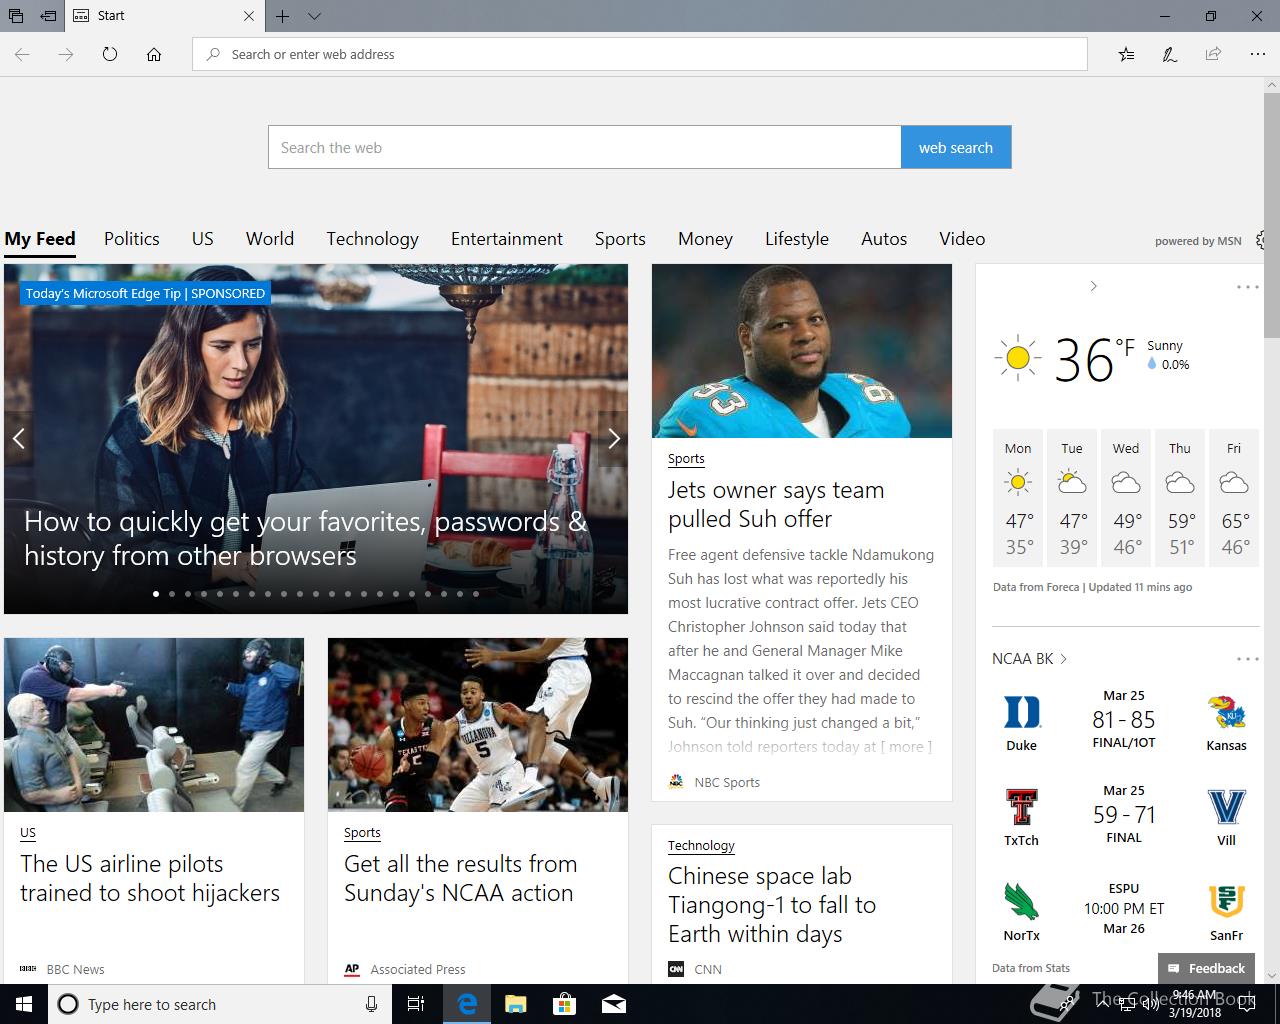Click the Suh player photo
Image resolution: width=1280 pixels, height=1024 pixels.
pos(802,351)
